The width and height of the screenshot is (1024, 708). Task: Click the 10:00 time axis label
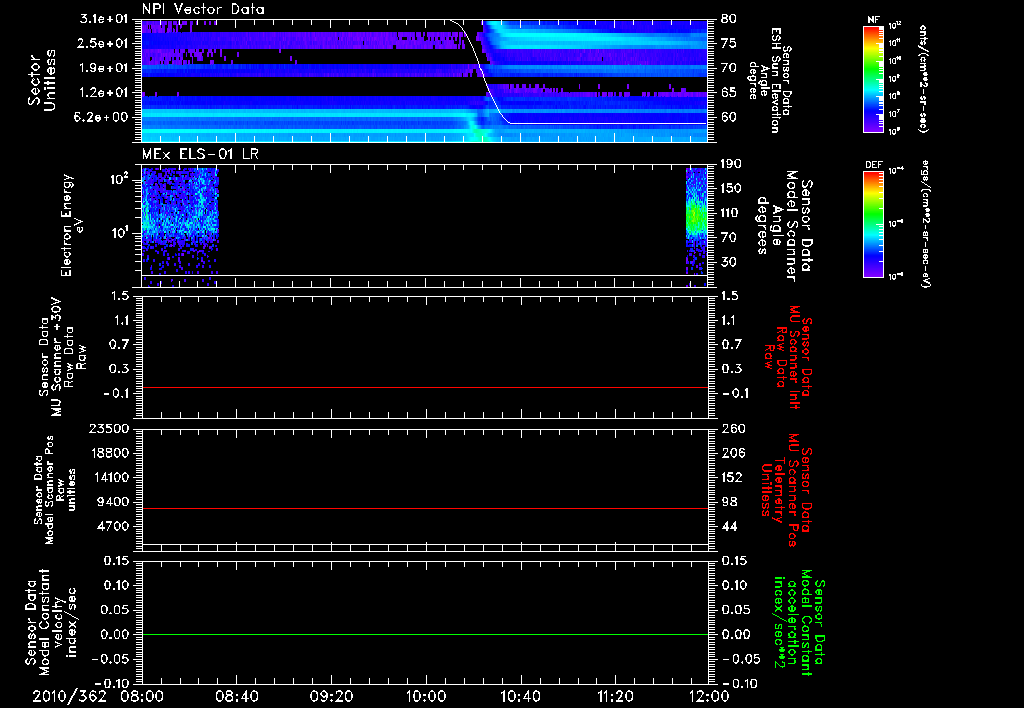426,696
